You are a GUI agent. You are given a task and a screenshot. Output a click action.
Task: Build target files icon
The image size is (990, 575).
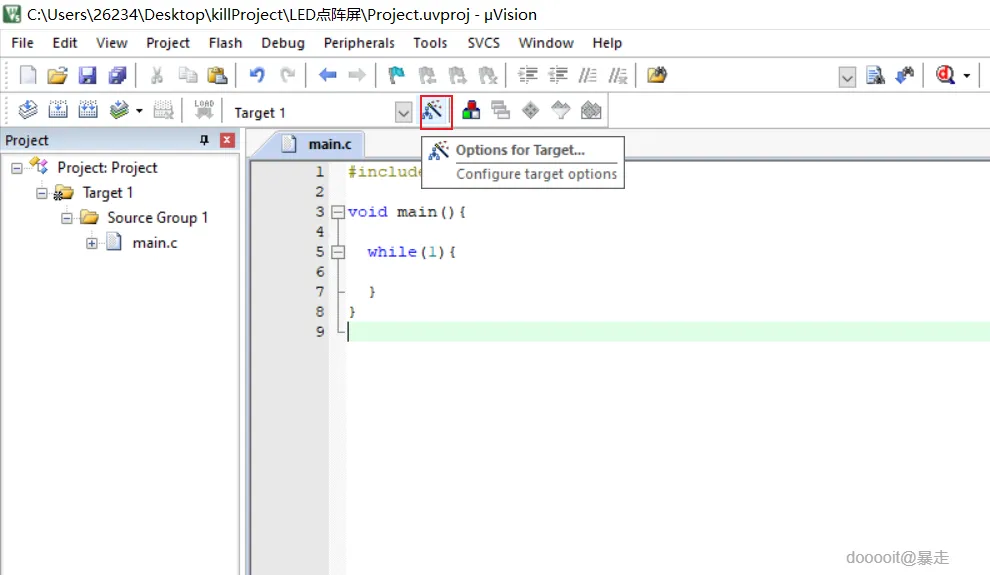point(58,110)
